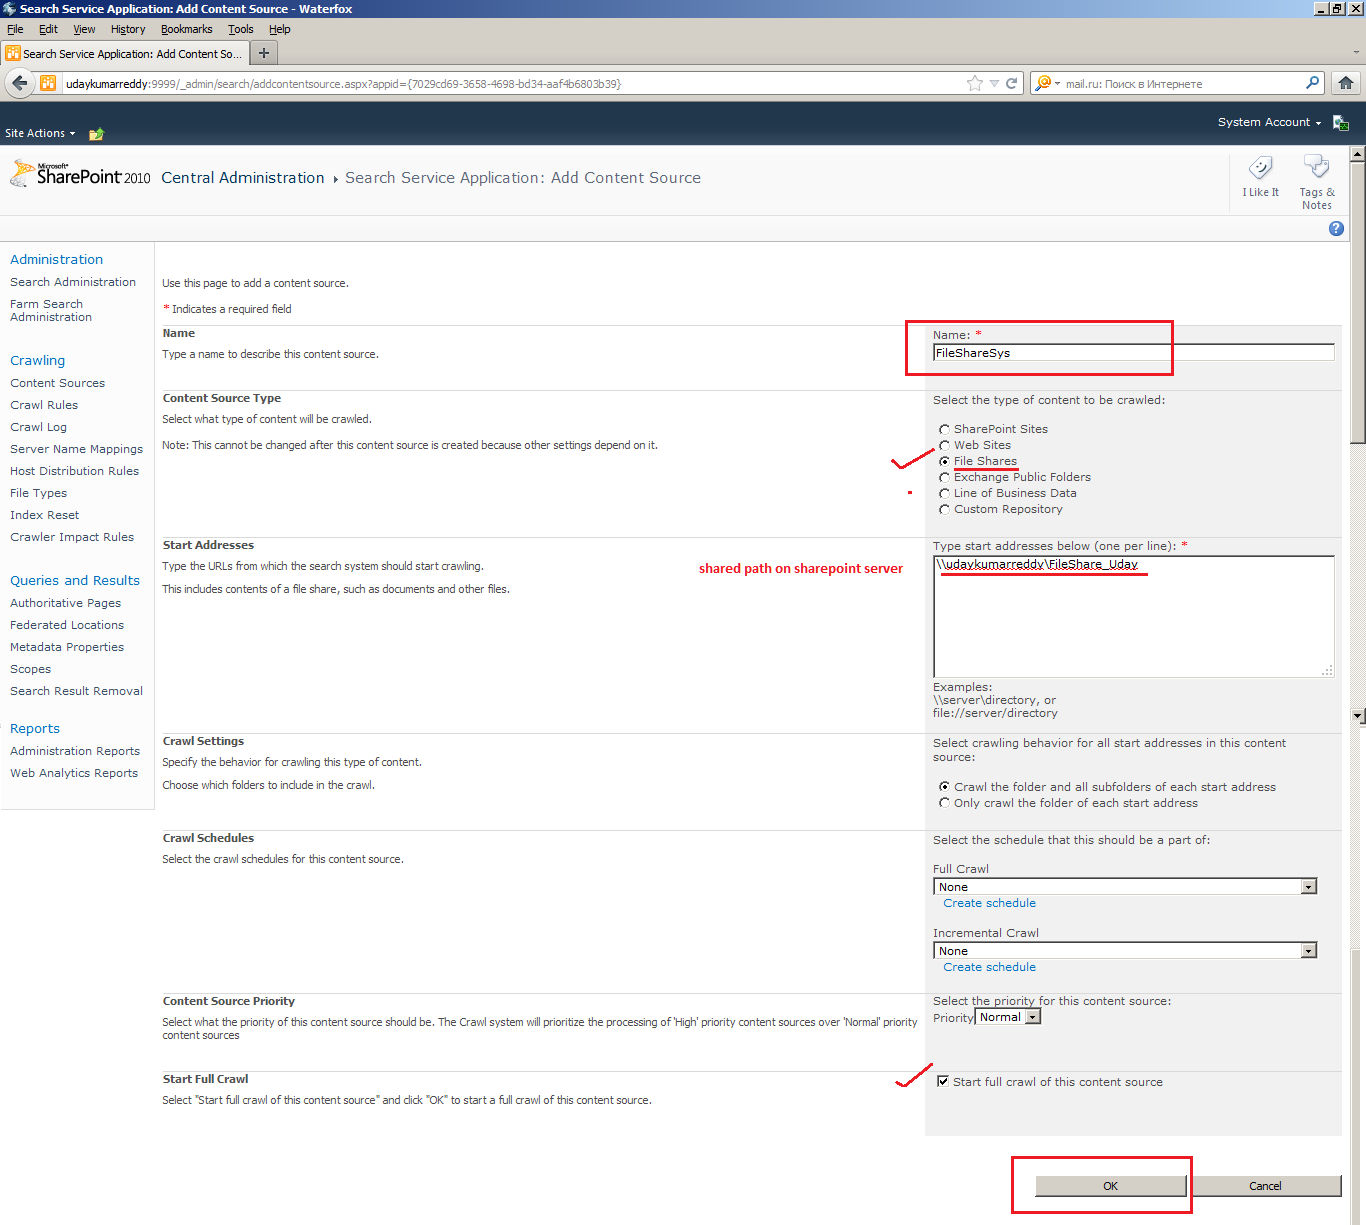Open the History menu
The width and height of the screenshot is (1366, 1225).
click(128, 29)
